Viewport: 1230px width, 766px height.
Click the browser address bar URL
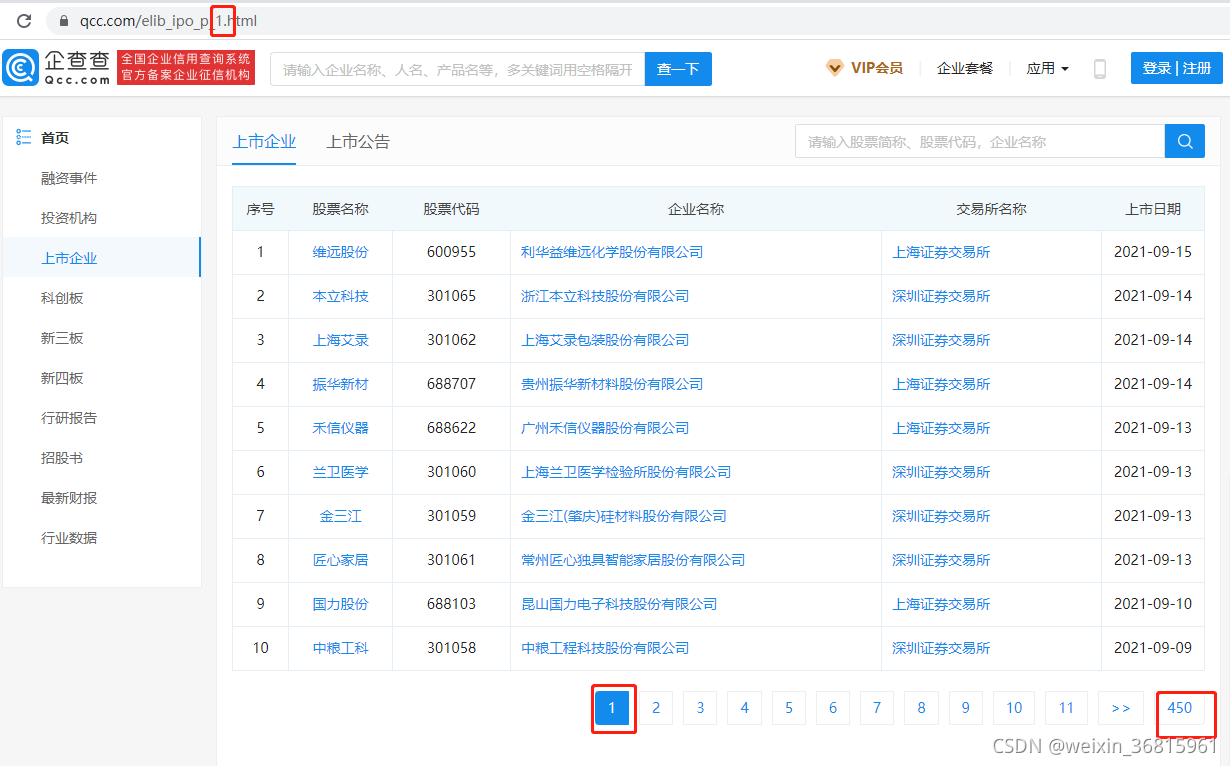point(168,20)
